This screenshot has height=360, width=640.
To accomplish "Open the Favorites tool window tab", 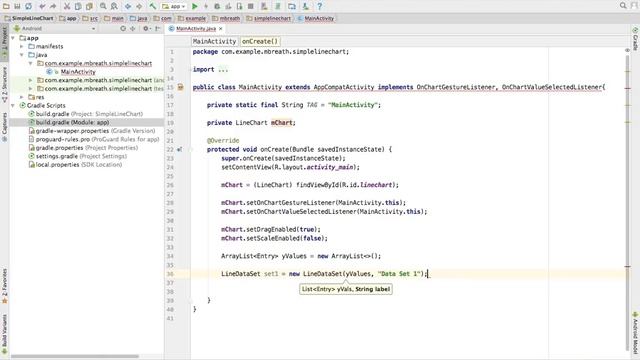I will click(4, 286).
